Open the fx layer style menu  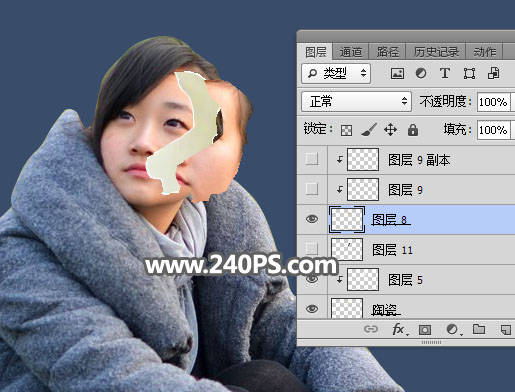[x=399, y=329]
